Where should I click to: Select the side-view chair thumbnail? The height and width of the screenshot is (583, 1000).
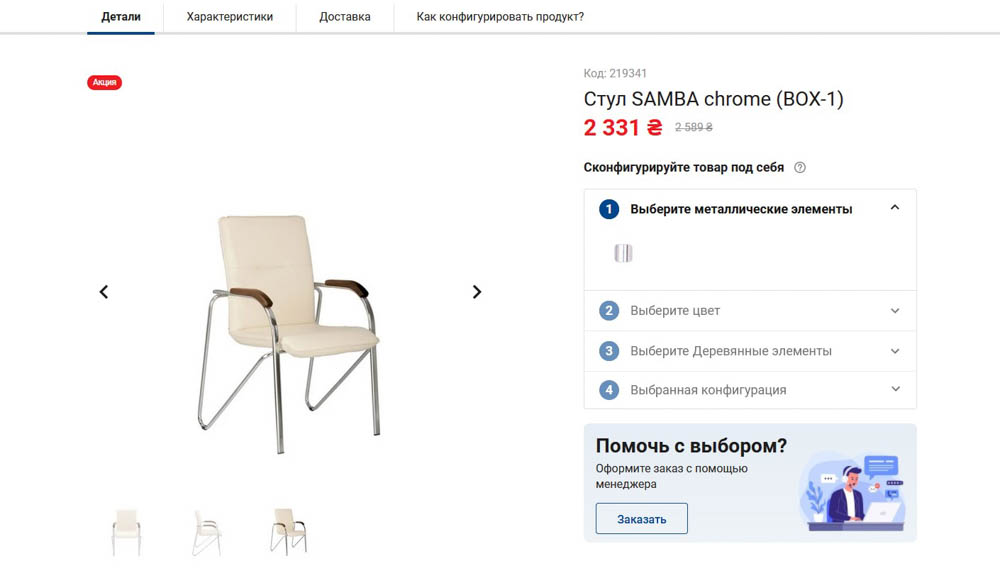pyautogui.click(x=207, y=531)
